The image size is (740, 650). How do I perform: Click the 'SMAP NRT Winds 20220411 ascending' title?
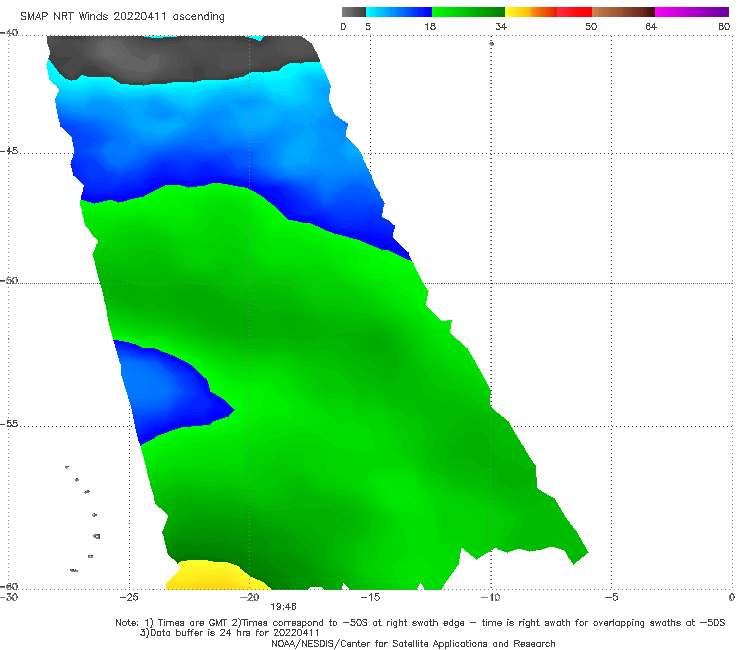click(x=122, y=16)
